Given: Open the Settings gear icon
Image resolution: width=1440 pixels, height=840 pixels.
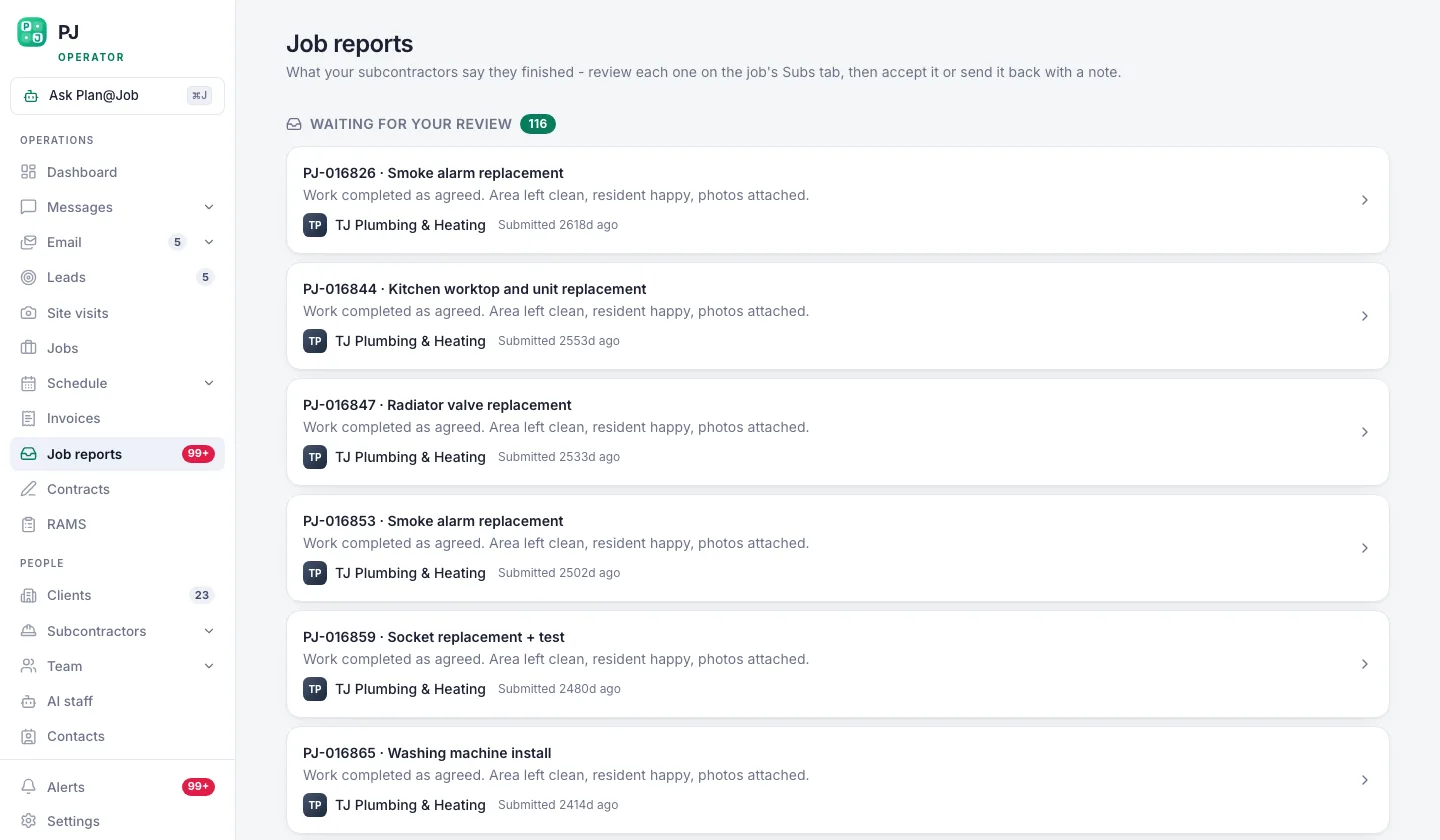Looking at the screenshot, I should (x=29, y=821).
